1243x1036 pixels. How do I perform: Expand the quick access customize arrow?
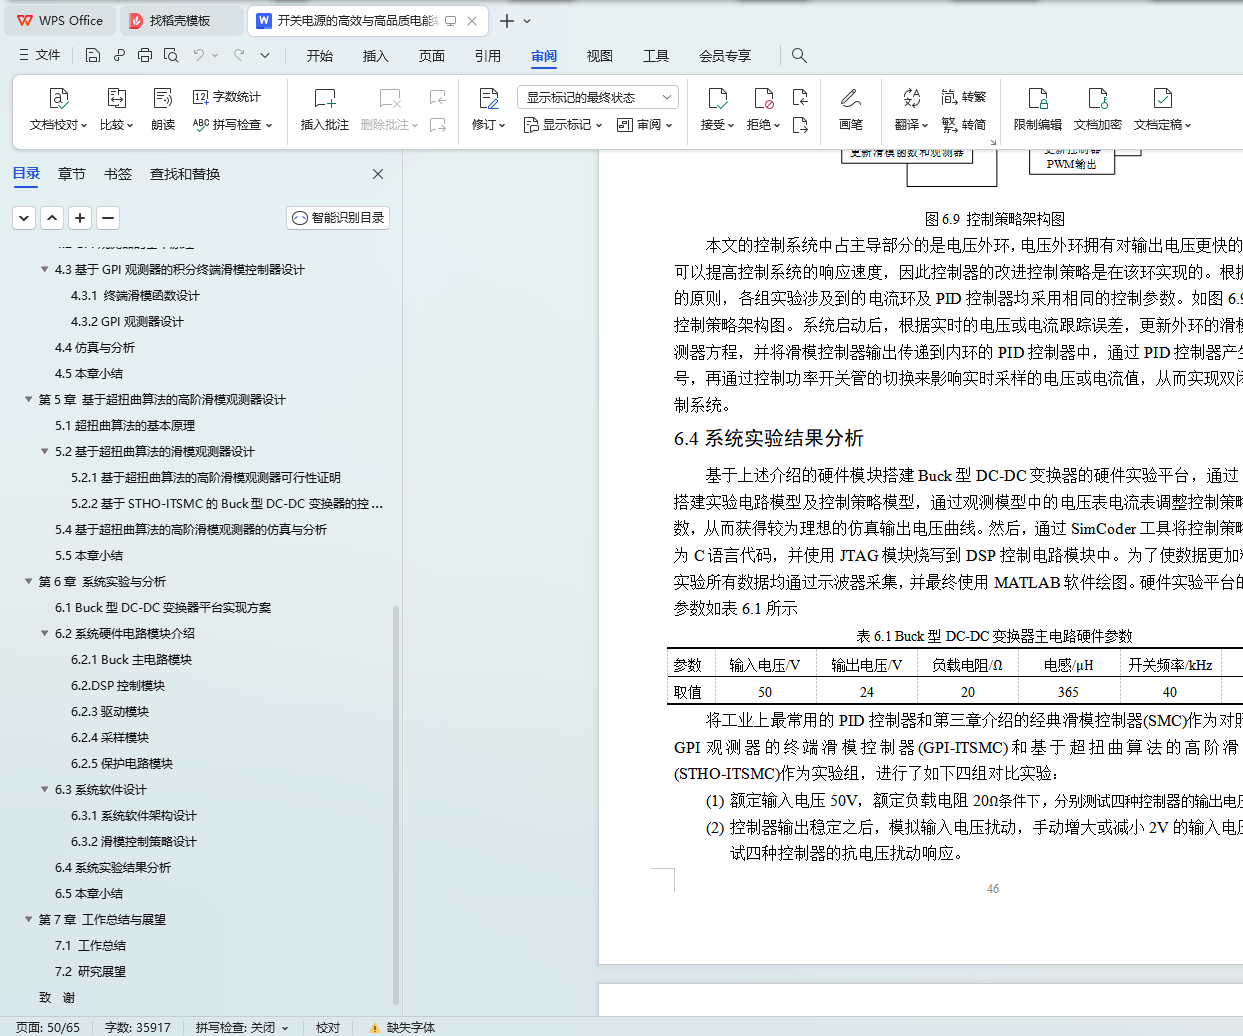click(265, 55)
